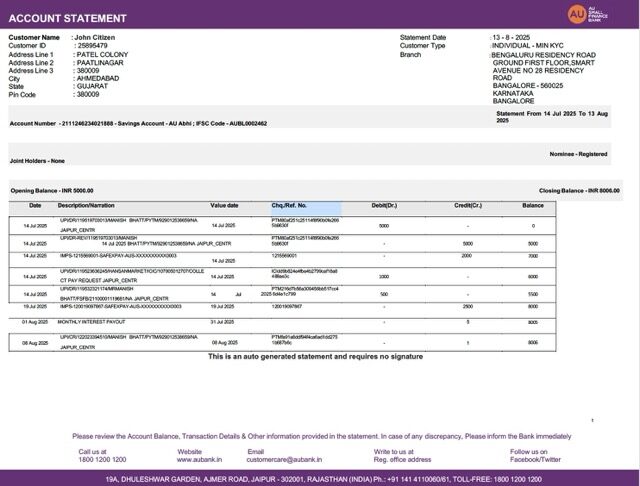Select the Statement From 14 Jul 2025 period text
640x486 pixels.
tap(552, 117)
